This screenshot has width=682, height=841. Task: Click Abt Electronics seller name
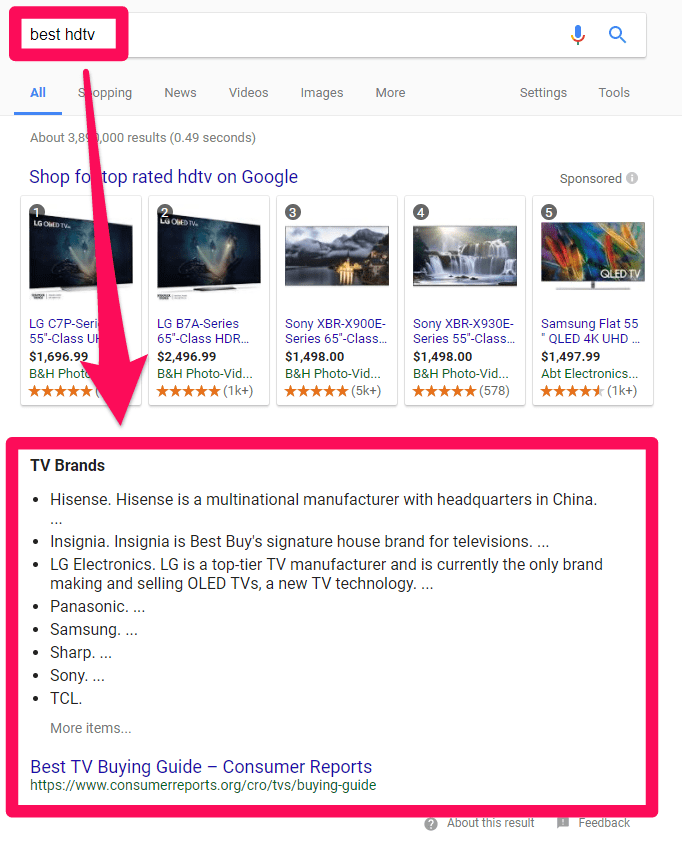point(589,373)
